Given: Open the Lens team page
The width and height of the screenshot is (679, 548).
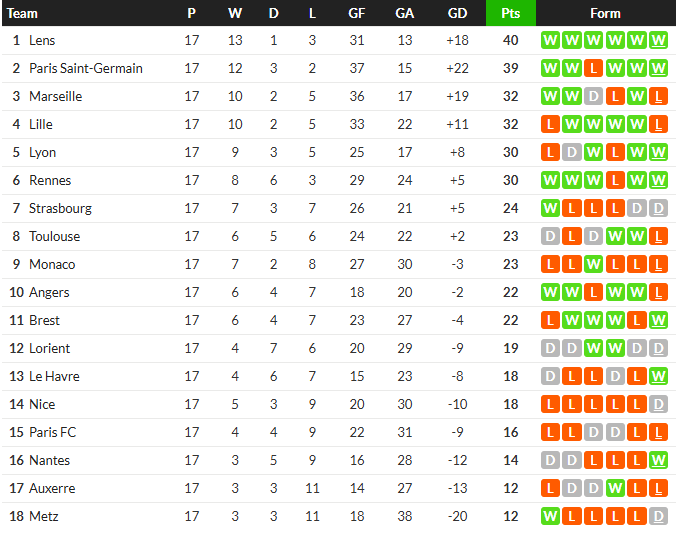Looking at the screenshot, I should tap(42, 40).
